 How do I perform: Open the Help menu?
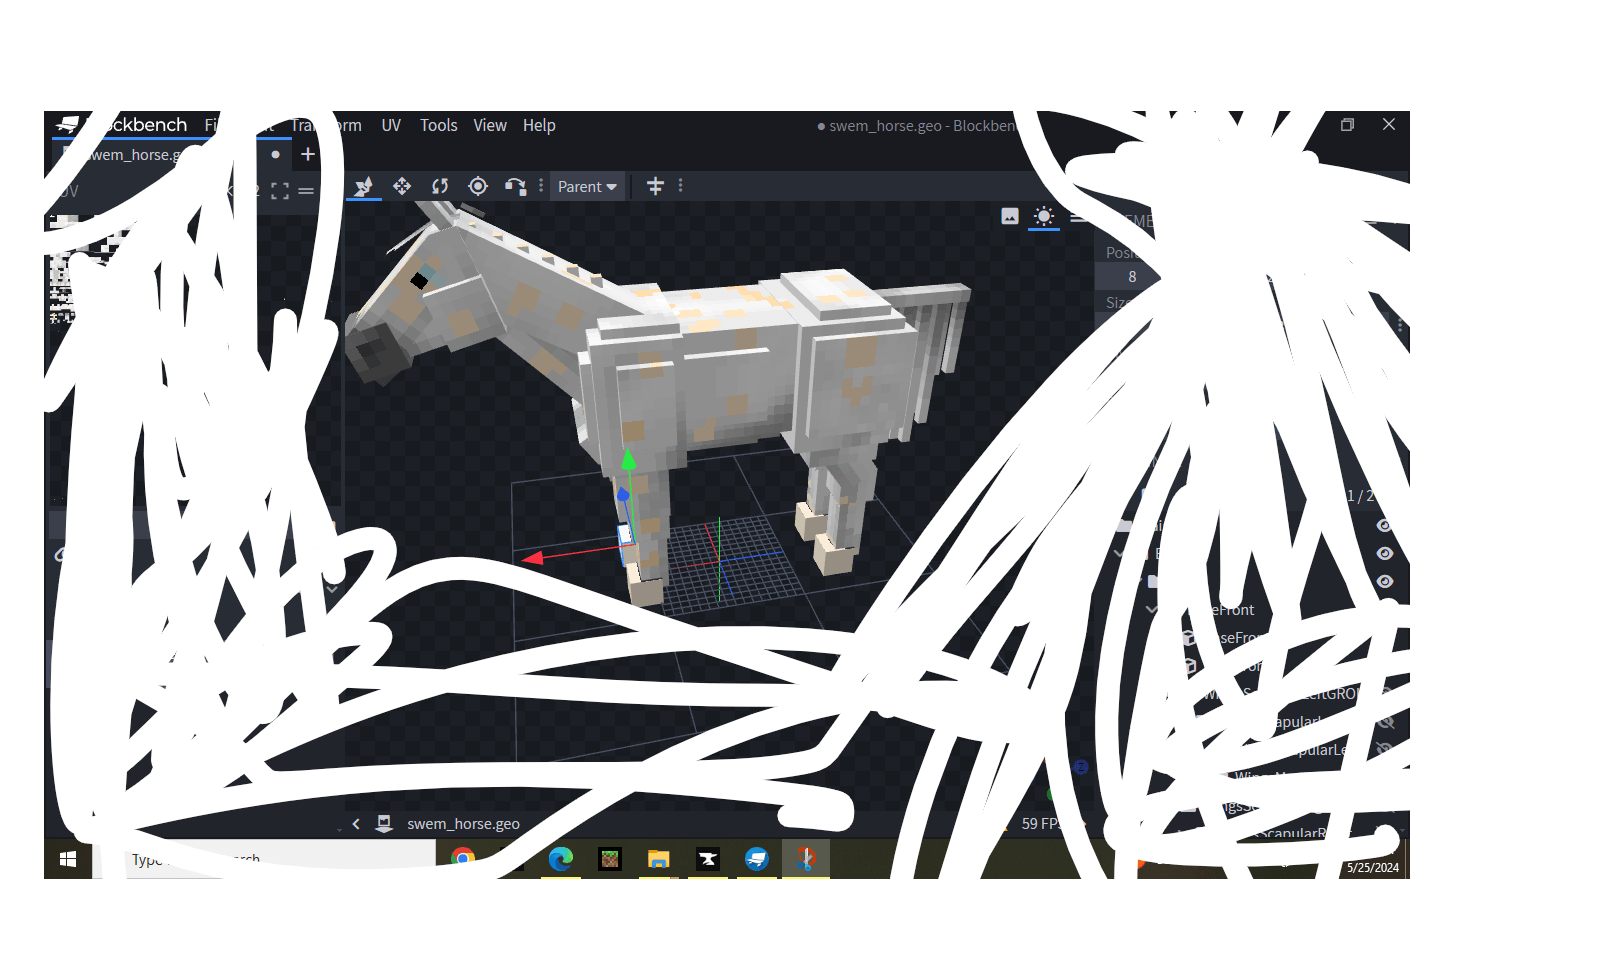[539, 125]
